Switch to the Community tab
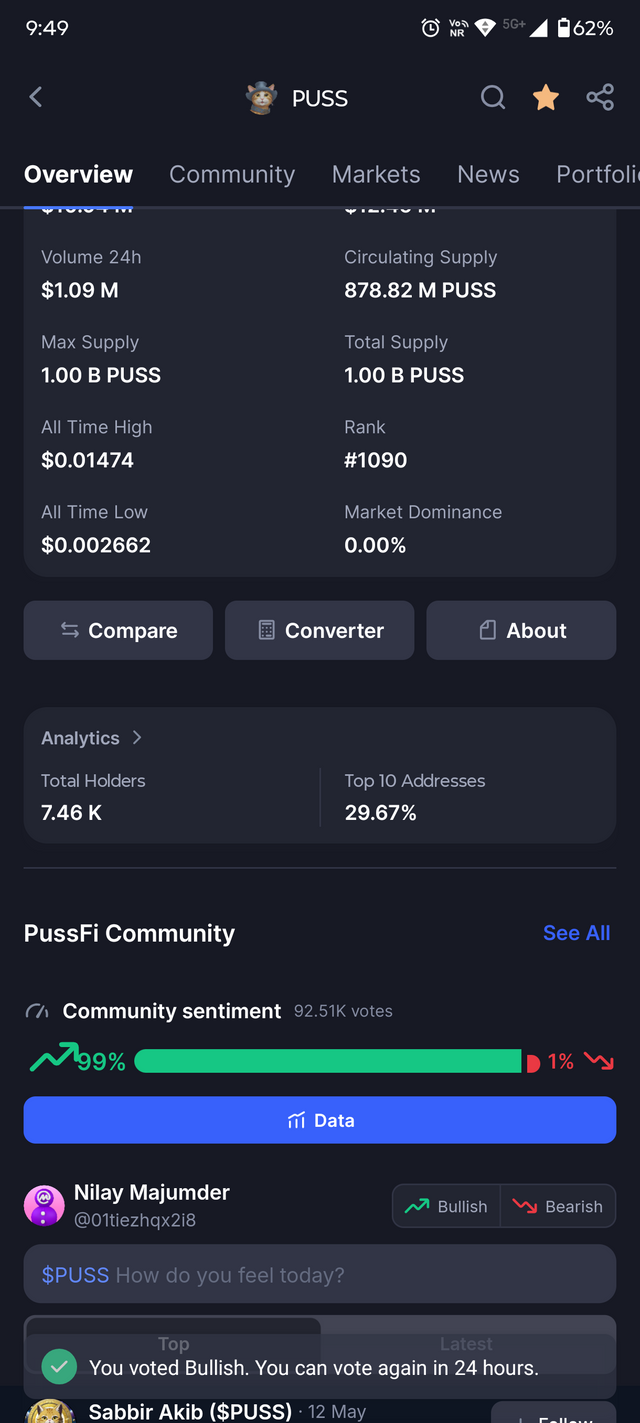Viewport: 640px width, 1423px height. pyautogui.click(x=232, y=174)
